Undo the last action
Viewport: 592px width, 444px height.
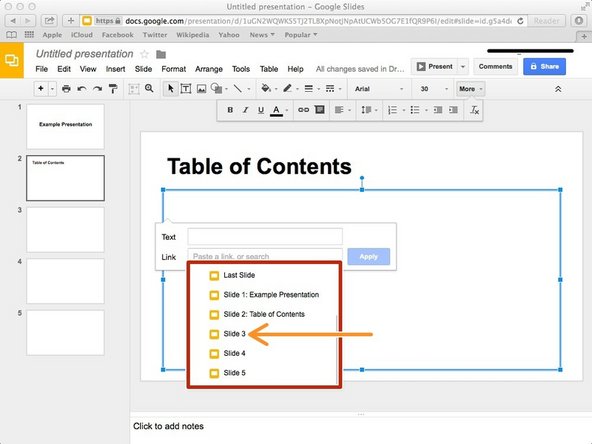[x=82, y=89]
